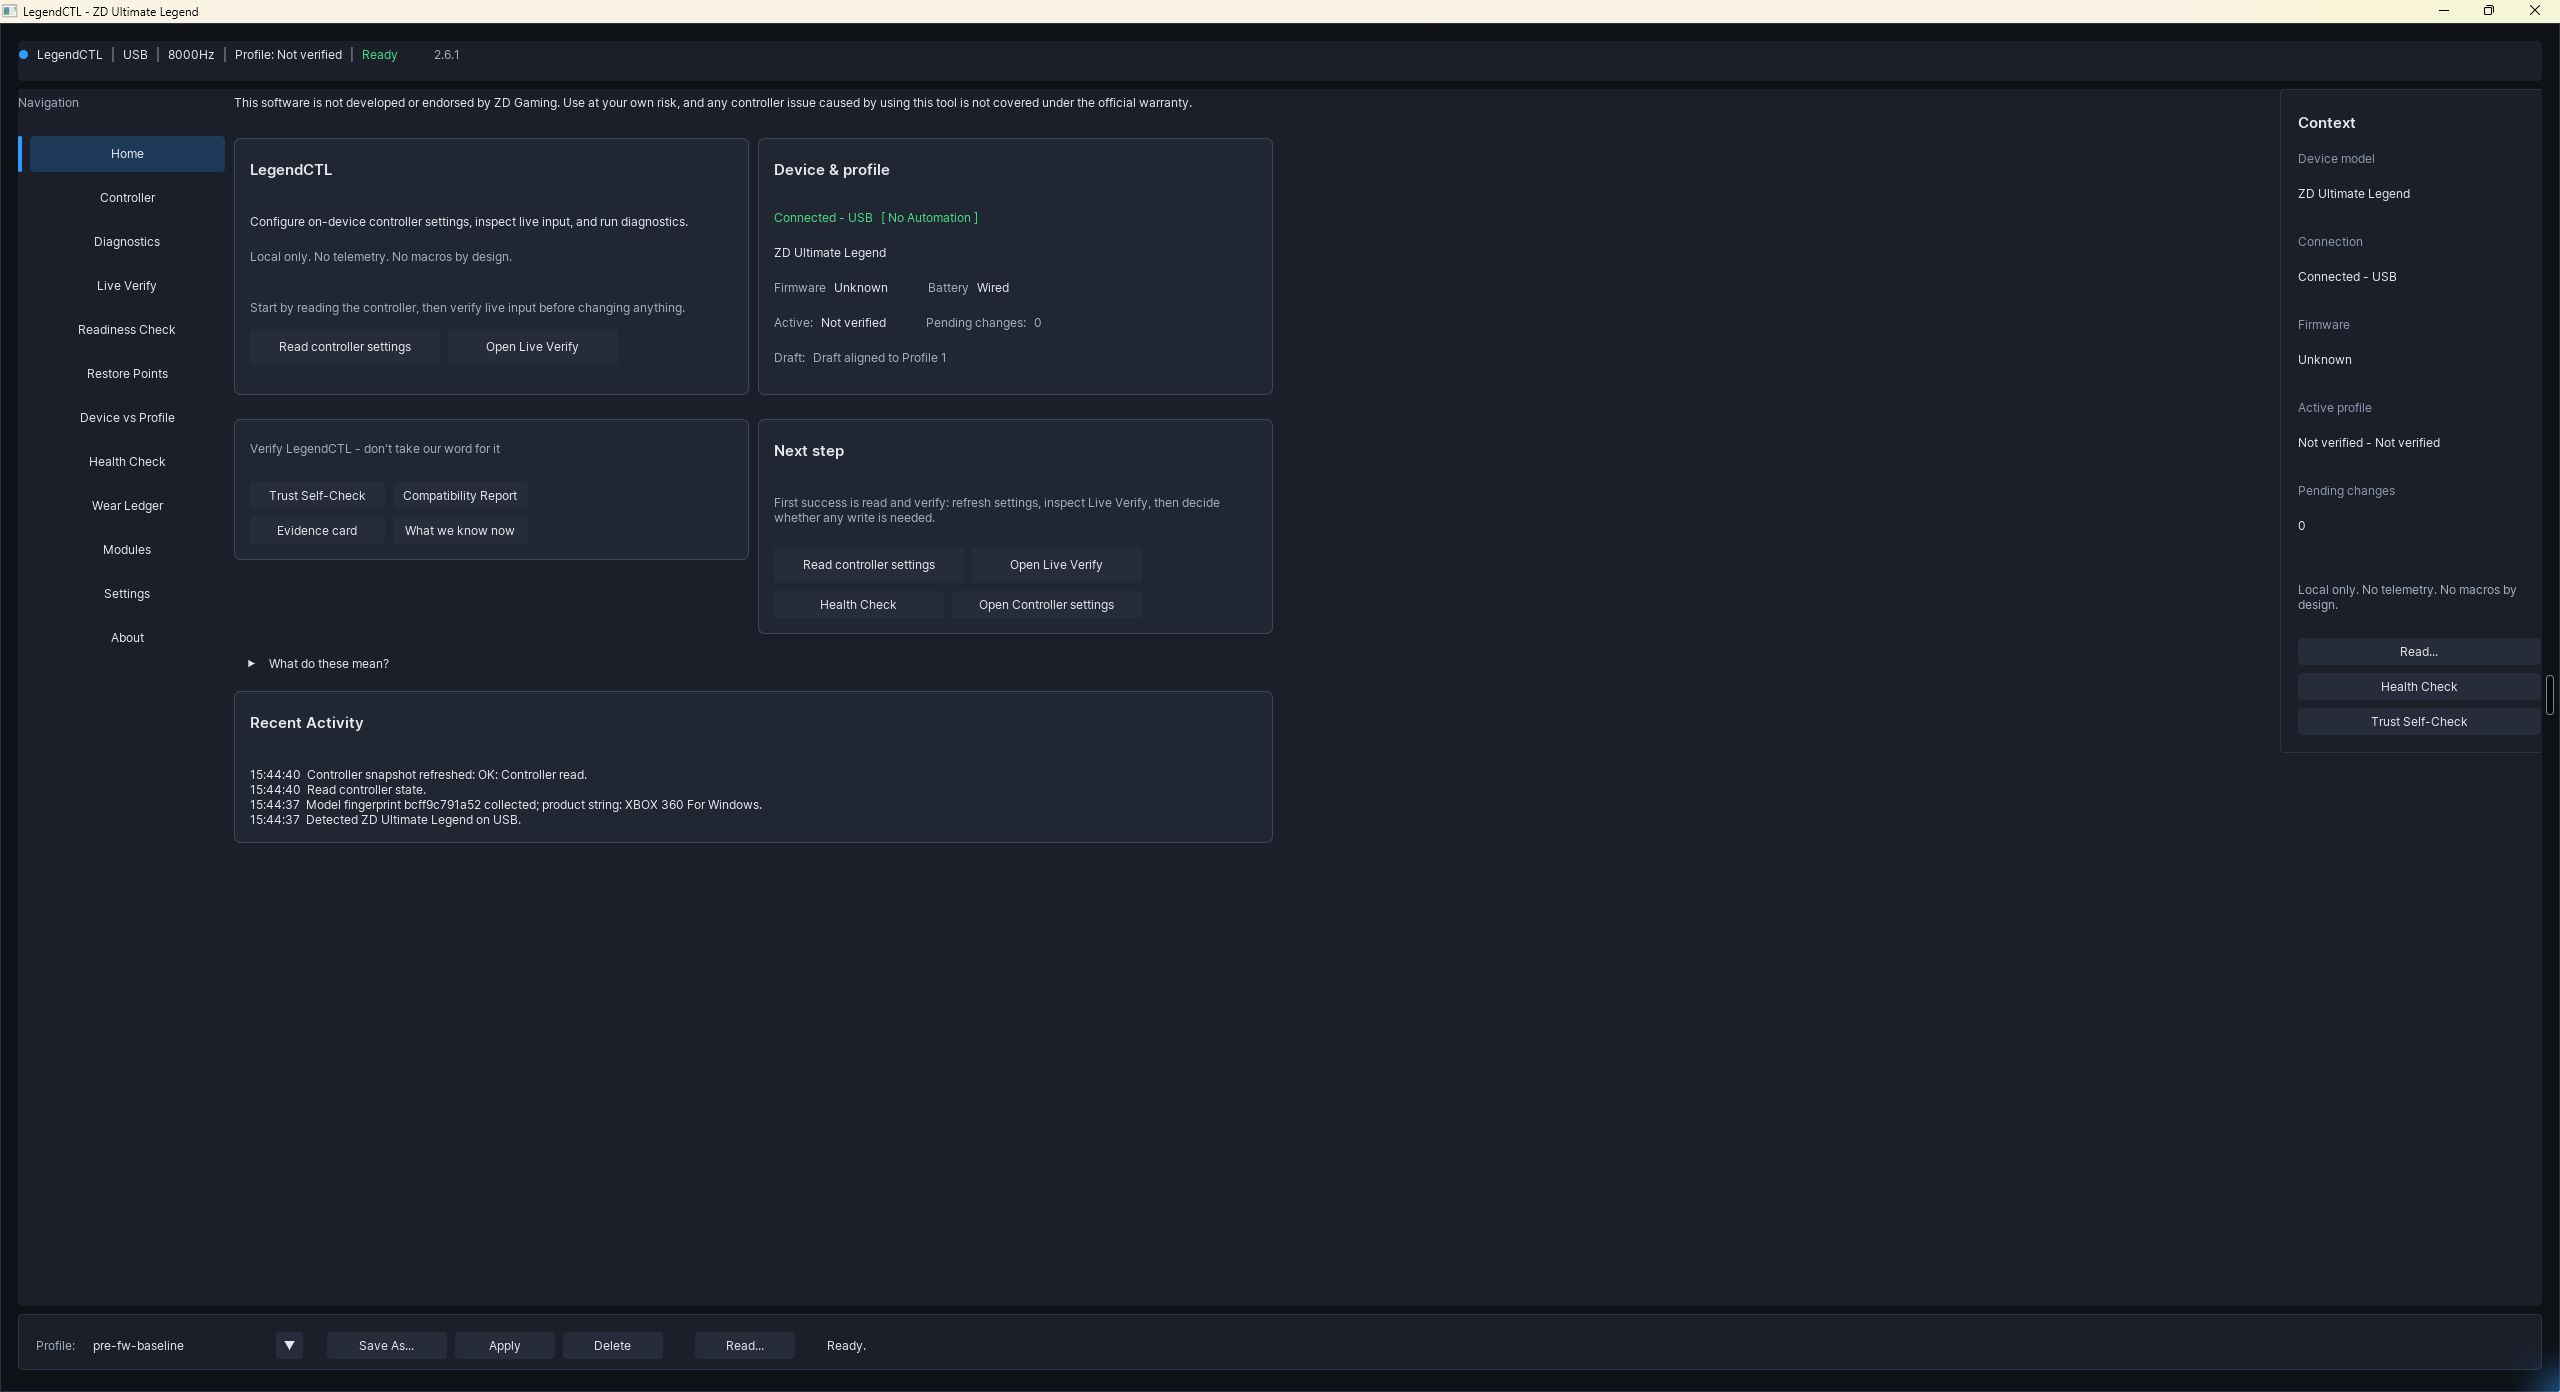Viewport: 2560px width, 1392px height.
Task: Open the Profile dropdown arrow
Action: point(289,1346)
